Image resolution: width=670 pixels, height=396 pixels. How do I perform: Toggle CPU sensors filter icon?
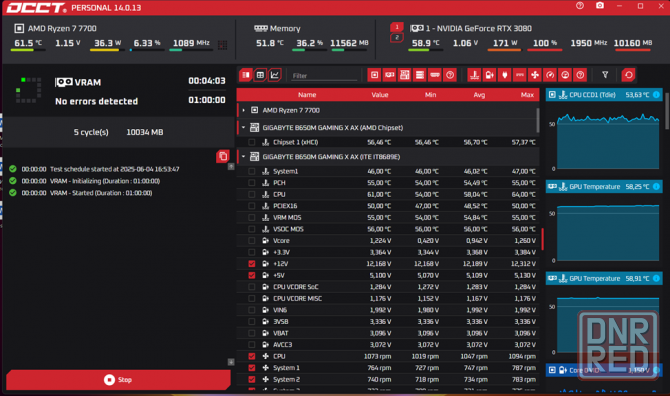click(374, 75)
